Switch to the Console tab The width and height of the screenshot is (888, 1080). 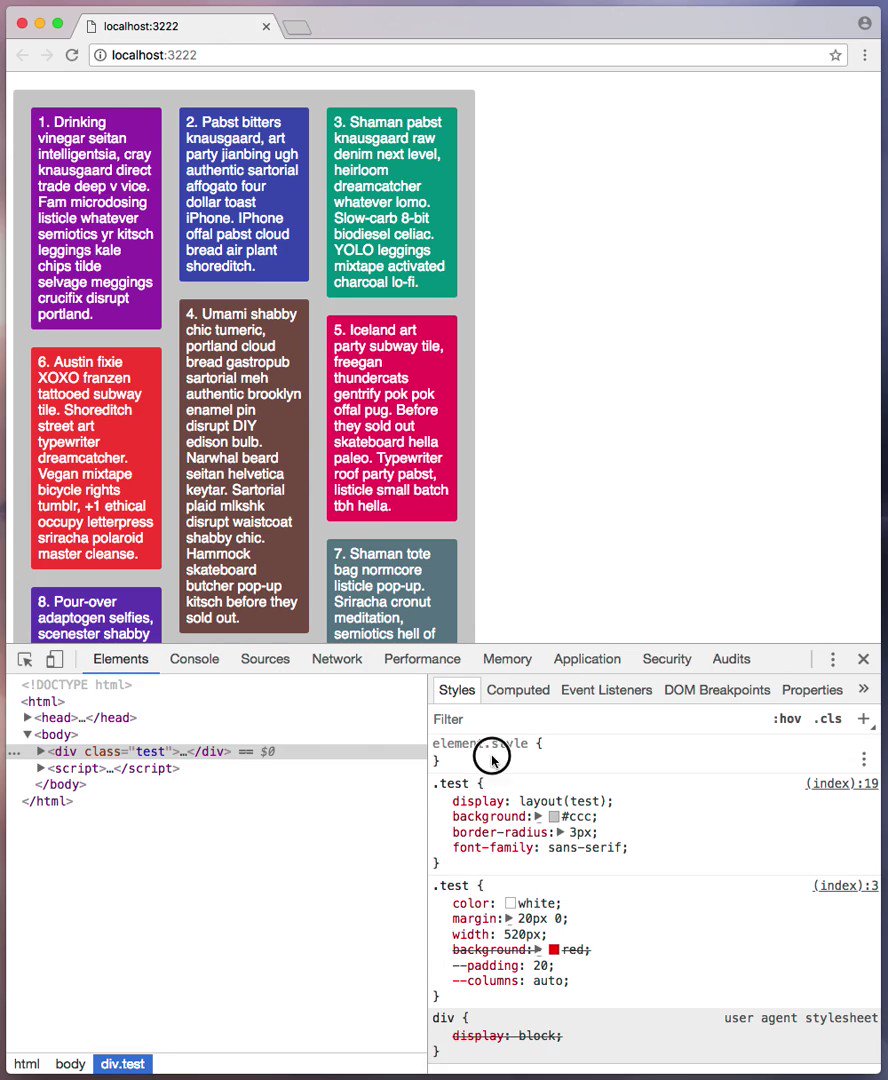[194, 659]
